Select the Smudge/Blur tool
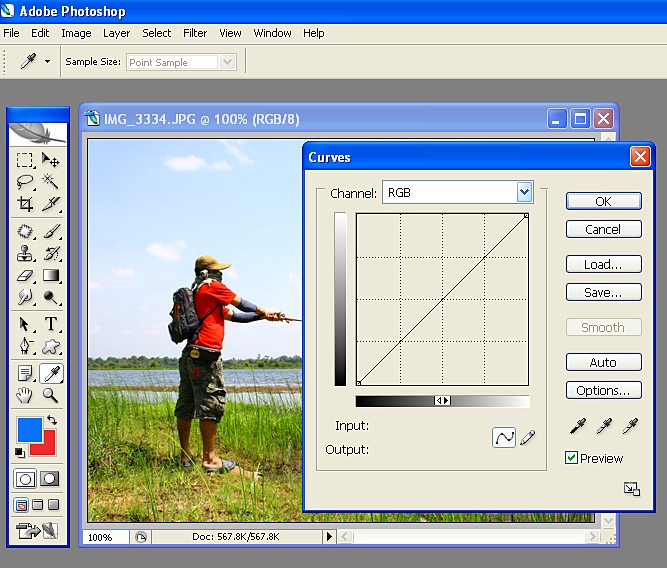Viewport: 667px width, 568px height. 25,297
